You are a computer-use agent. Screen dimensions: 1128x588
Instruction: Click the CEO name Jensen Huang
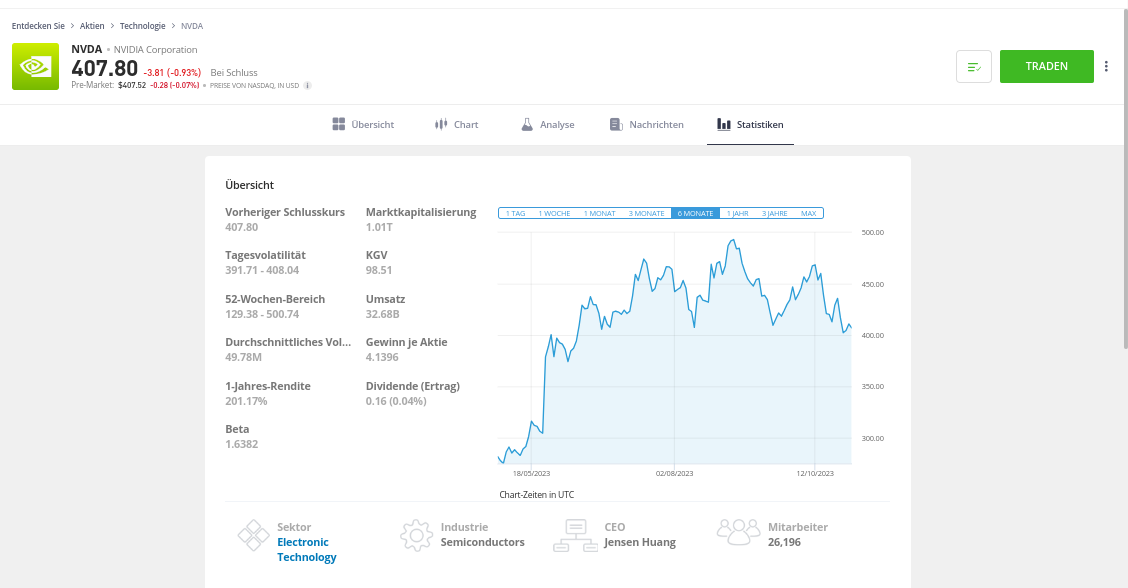(x=640, y=543)
